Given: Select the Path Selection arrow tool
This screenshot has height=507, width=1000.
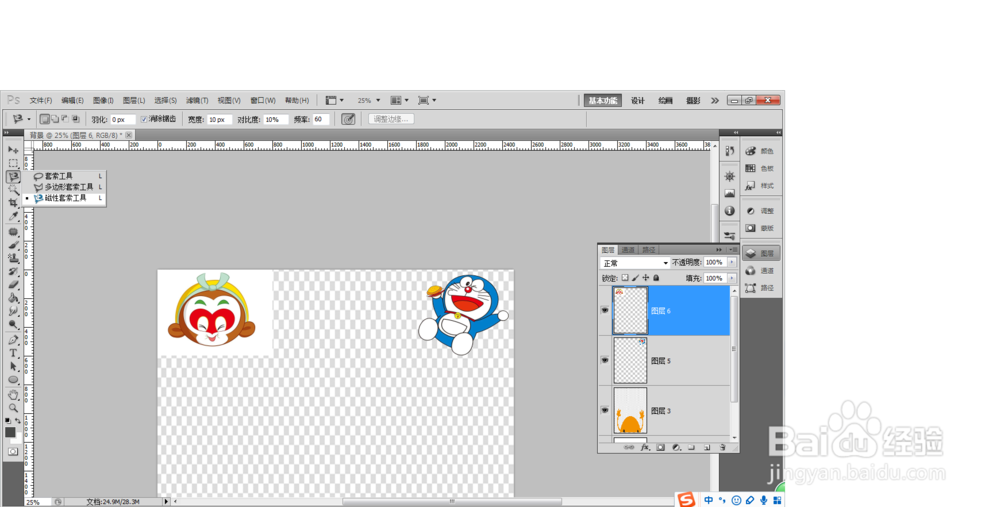Looking at the screenshot, I should pyautogui.click(x=13, y=367).
